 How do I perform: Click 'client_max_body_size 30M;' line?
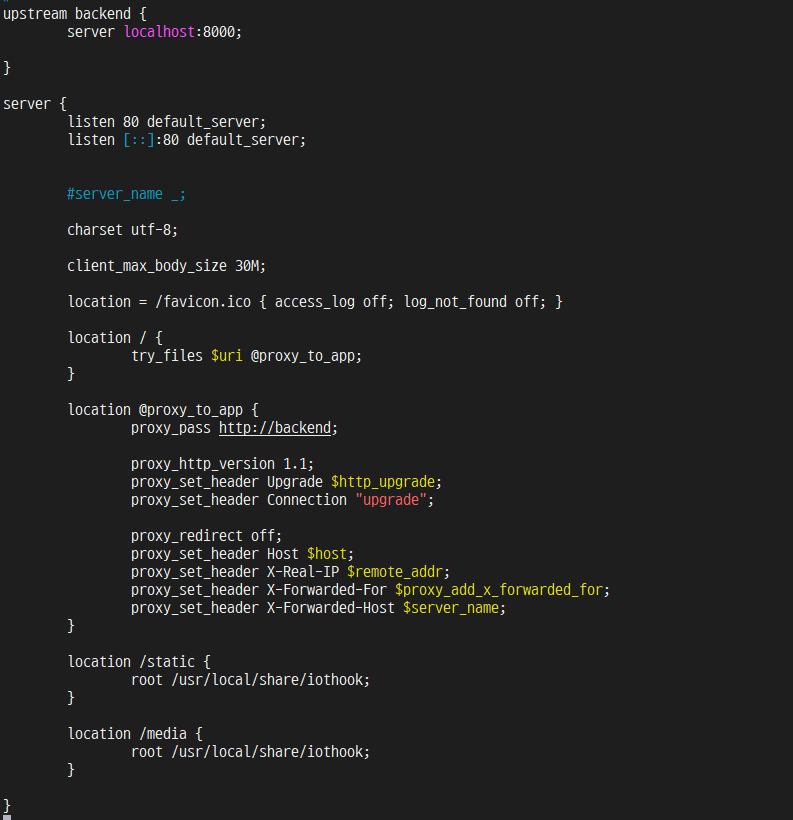pos(167,266)
